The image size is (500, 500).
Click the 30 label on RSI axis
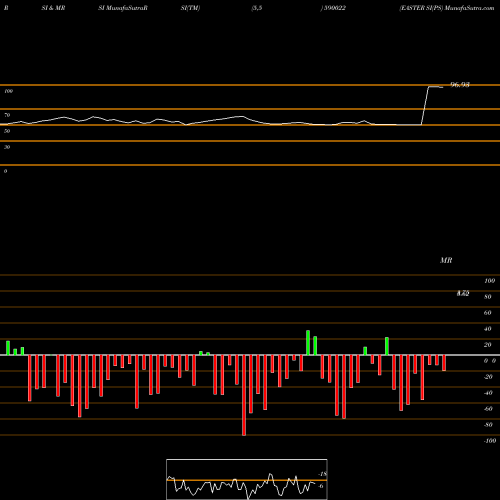click(7, 147)
